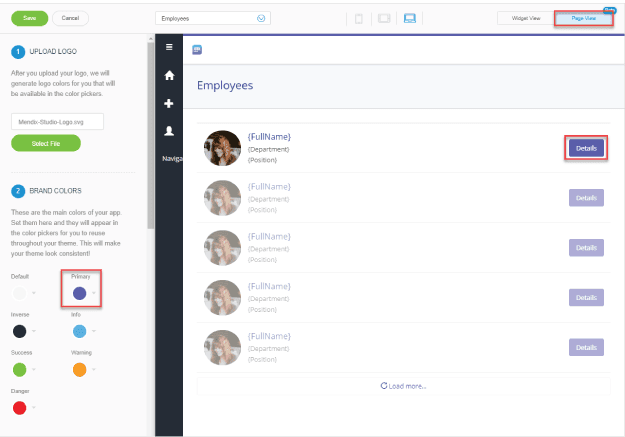Click the app logo icon in the preview header
625x437 pixels.
[197, 49]
